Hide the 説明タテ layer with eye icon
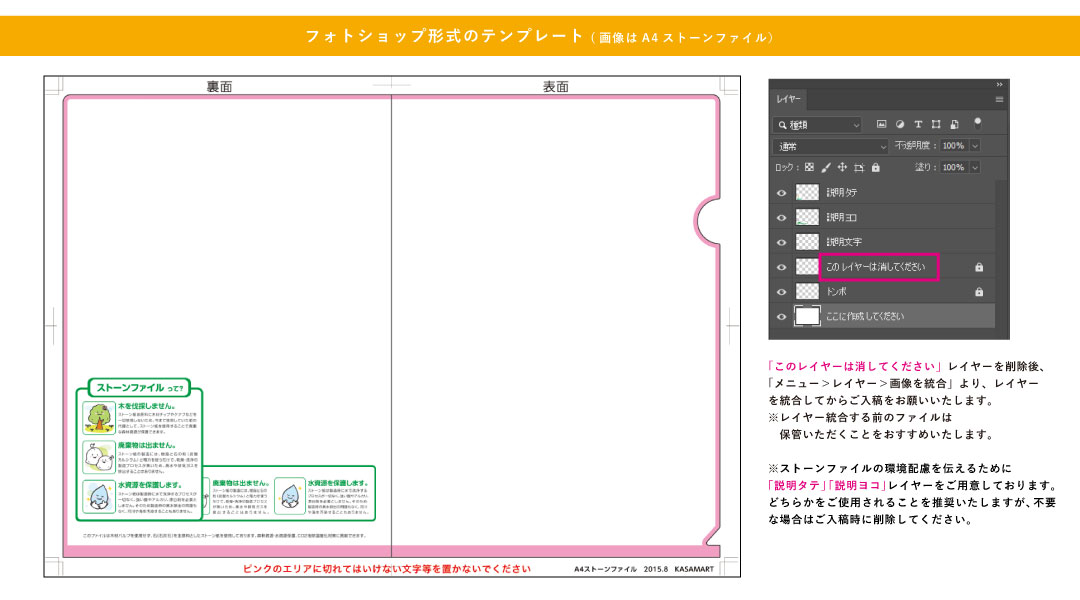This screenshot has height=600, width=1080. (x=782, y=192)
